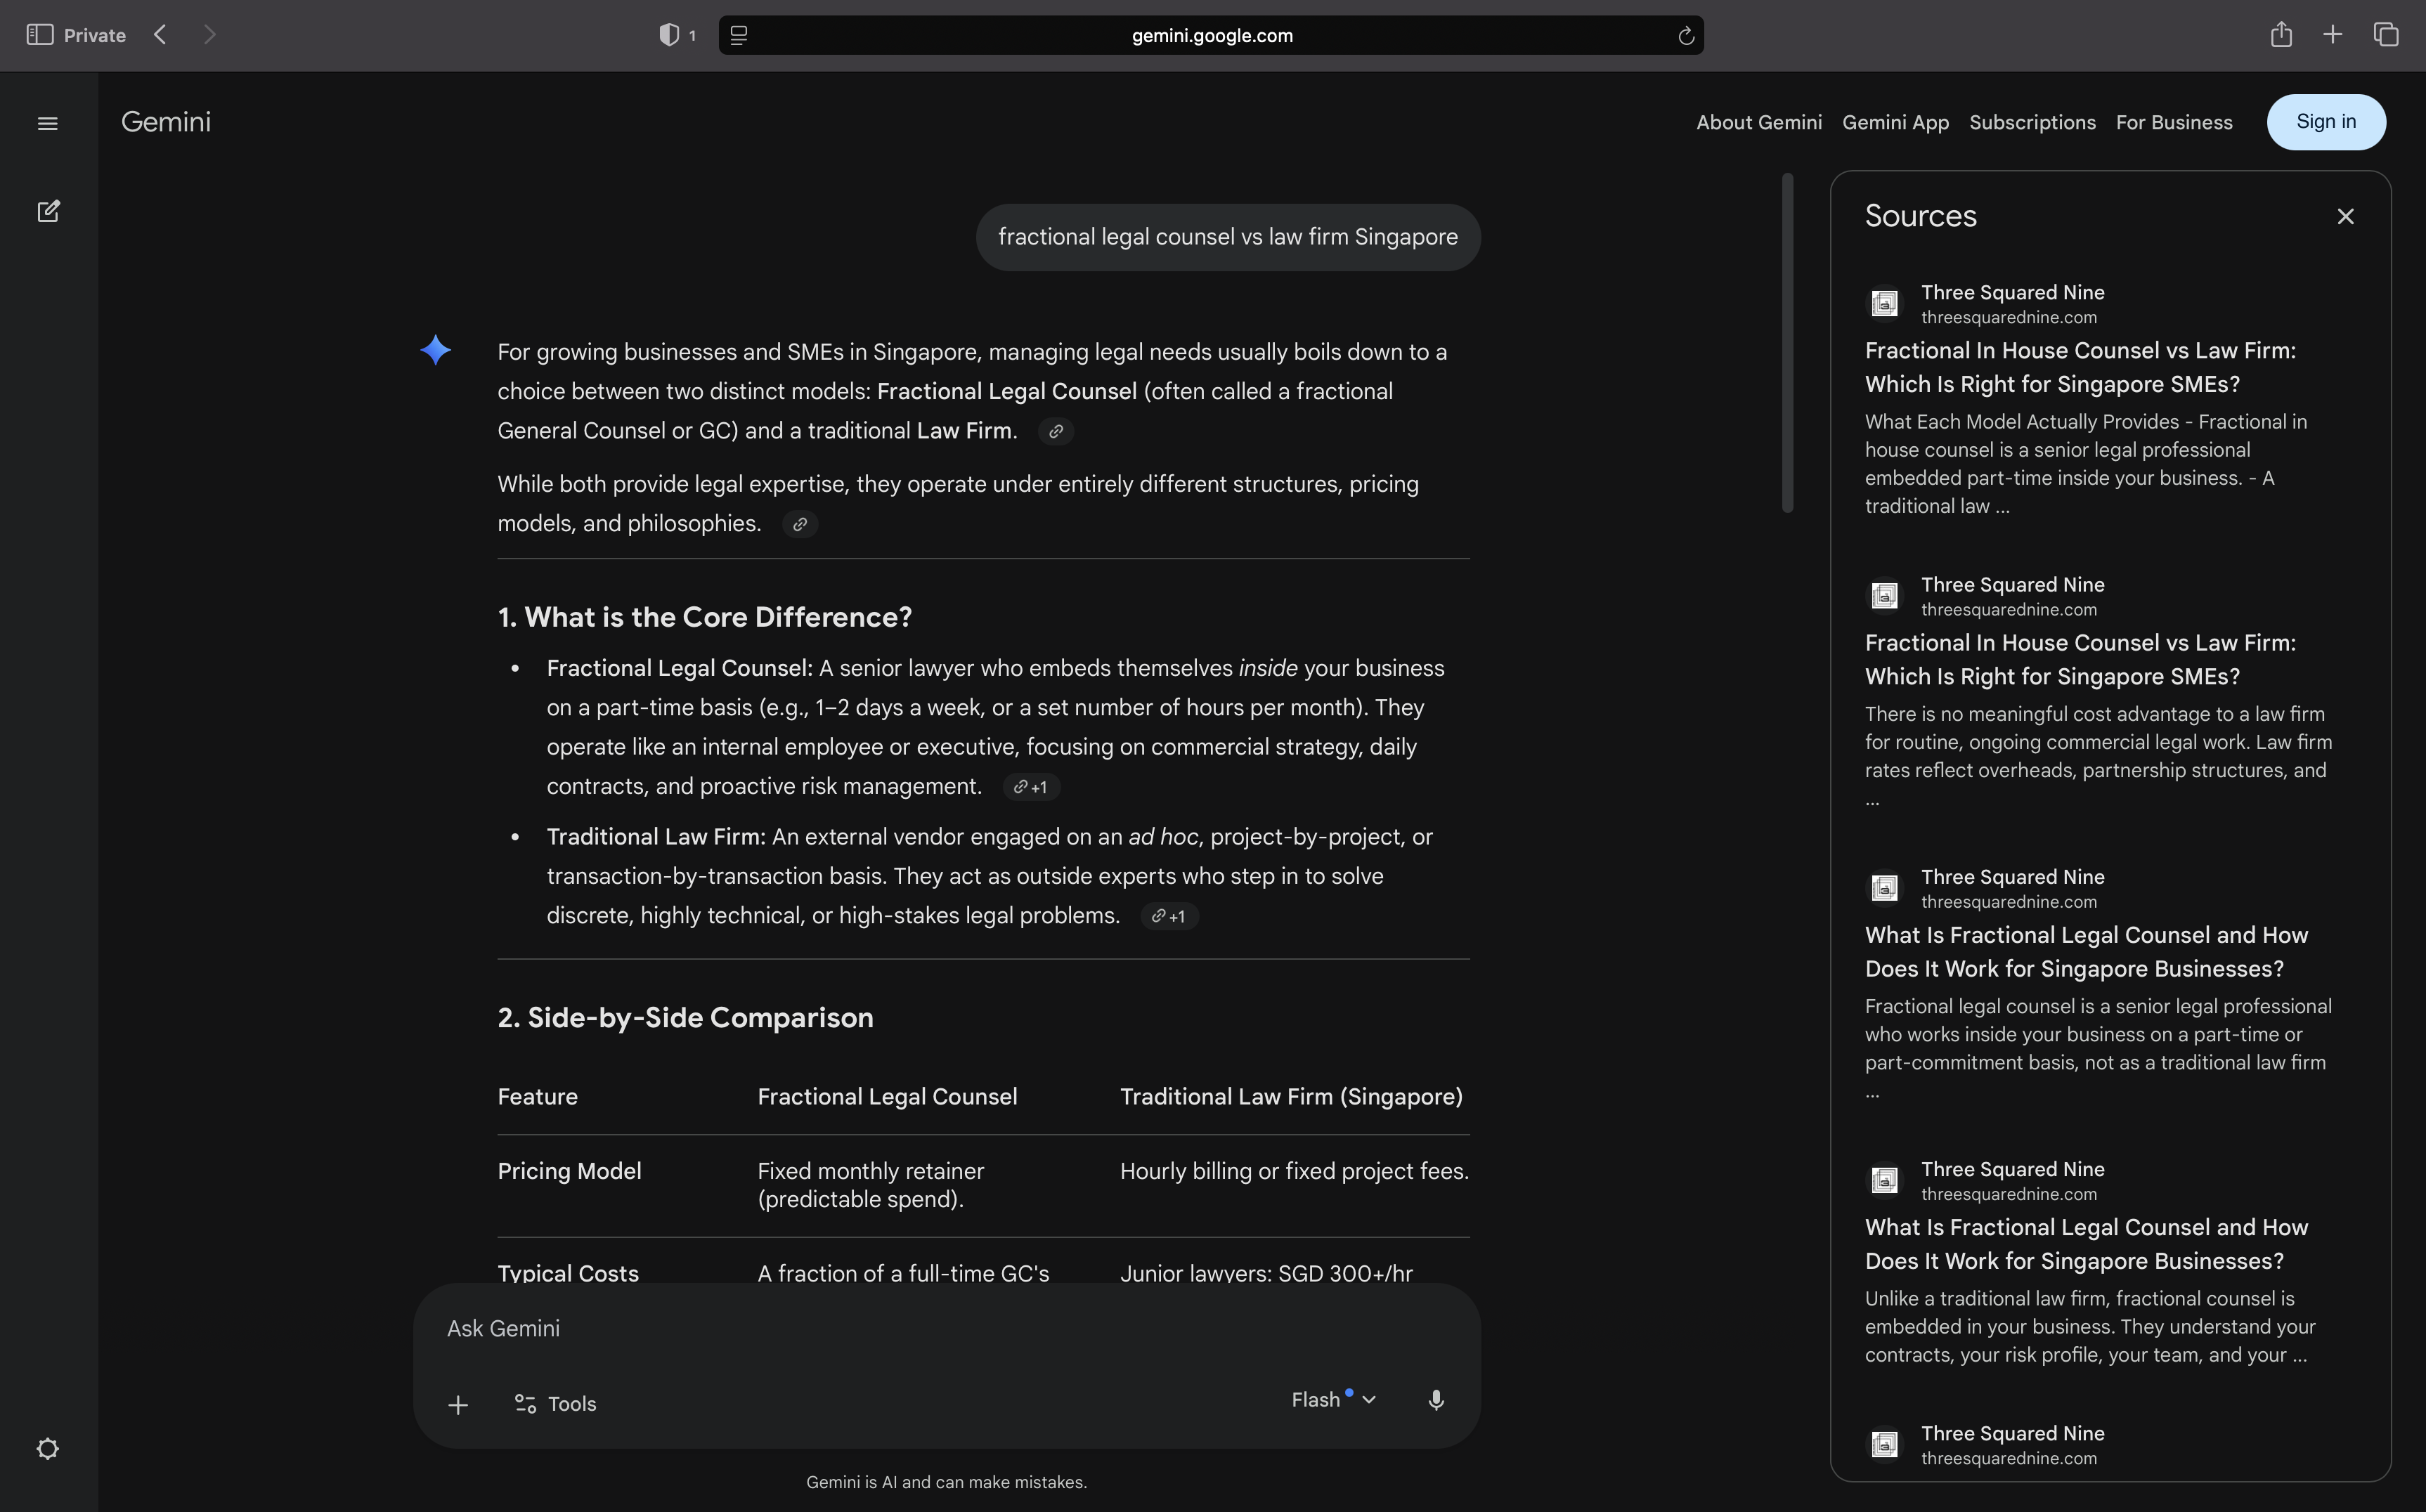Click the 'Fractional Legal Counsel:' bullet label
The width and height of the screenshot is (2426, 1512).
(x=680, y=668)
